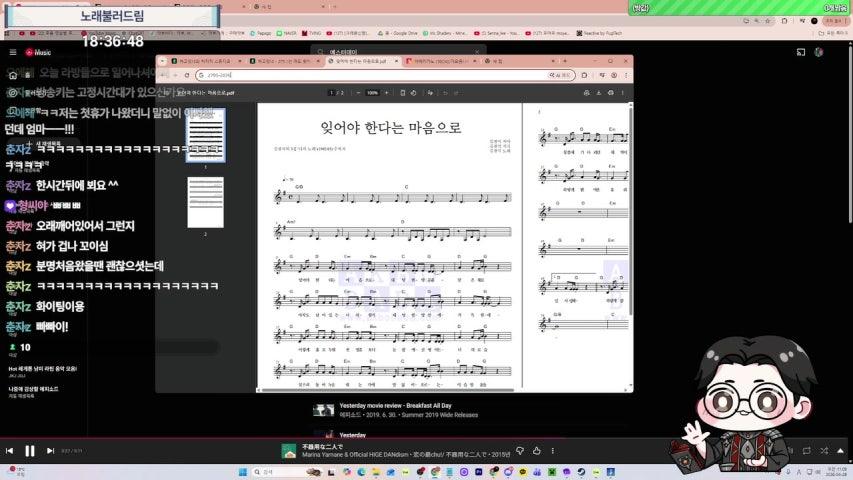
Task: Open the Windows Start menu
Action: [x=243, y=472]
